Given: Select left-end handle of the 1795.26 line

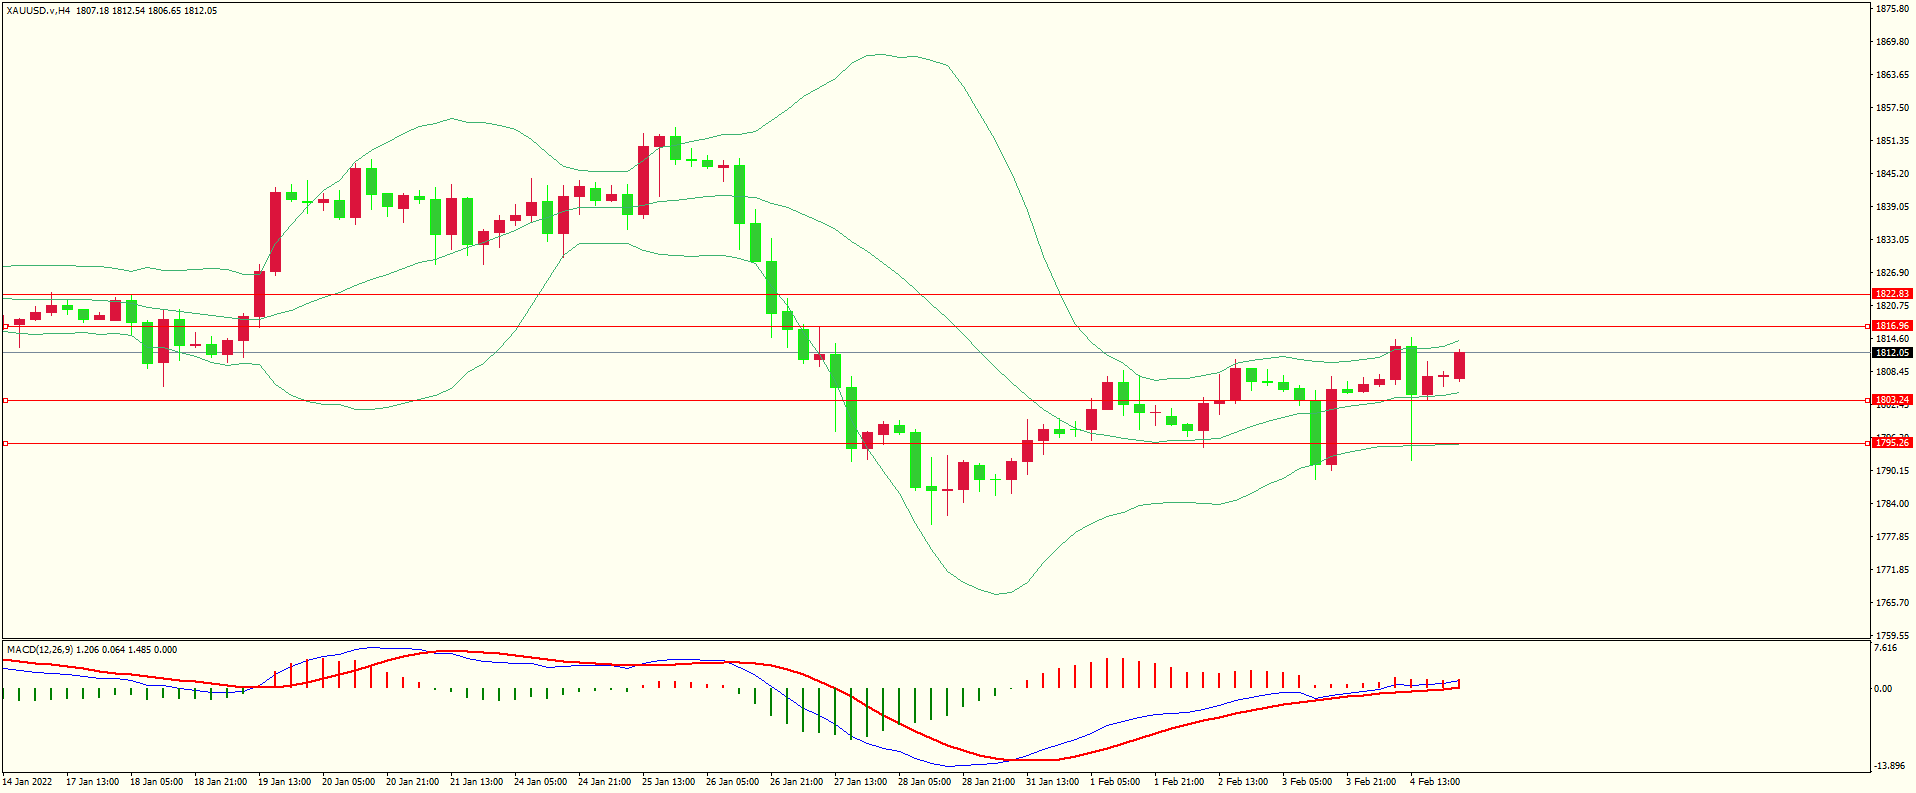Looking at the screenshot, I should [x=5, y=443].
